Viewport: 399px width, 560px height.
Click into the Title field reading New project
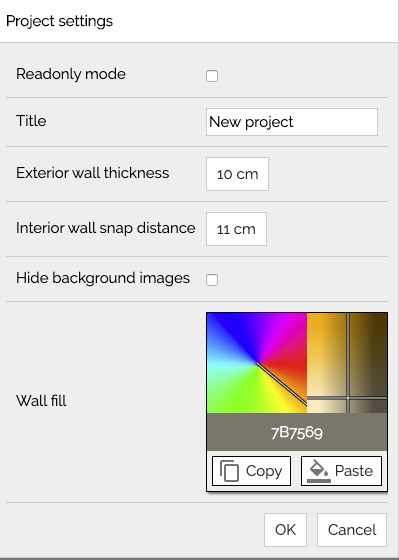pyautogui.click(x=292, y=122)
